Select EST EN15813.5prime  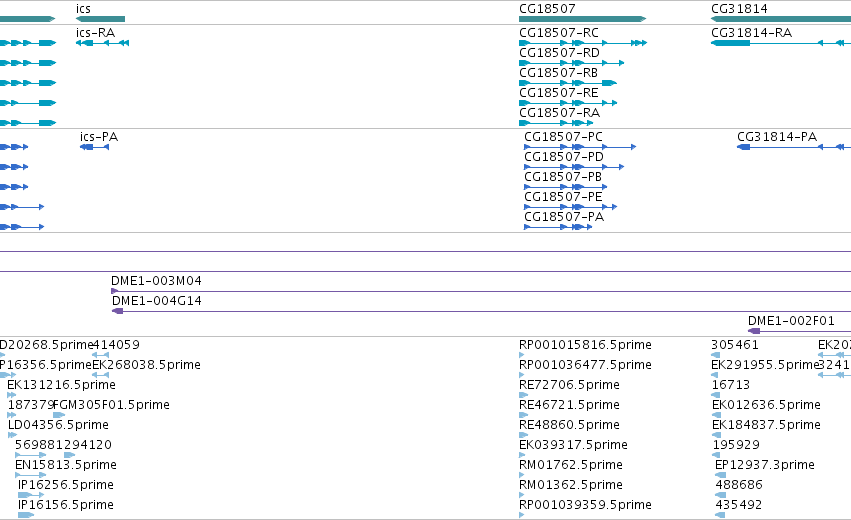pos(66,465)
